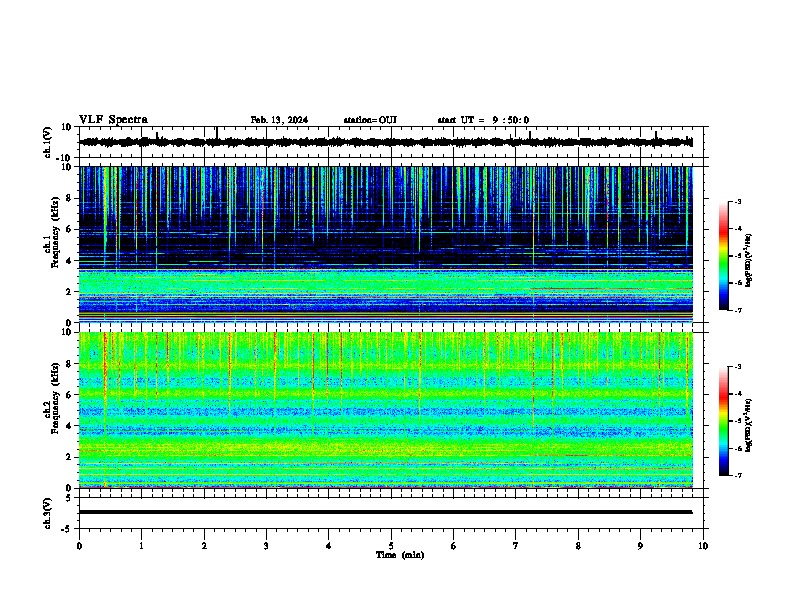Click the "VLF Spectra" plot title
This screenshot has height=612, width=792.
tap(113, 120)
